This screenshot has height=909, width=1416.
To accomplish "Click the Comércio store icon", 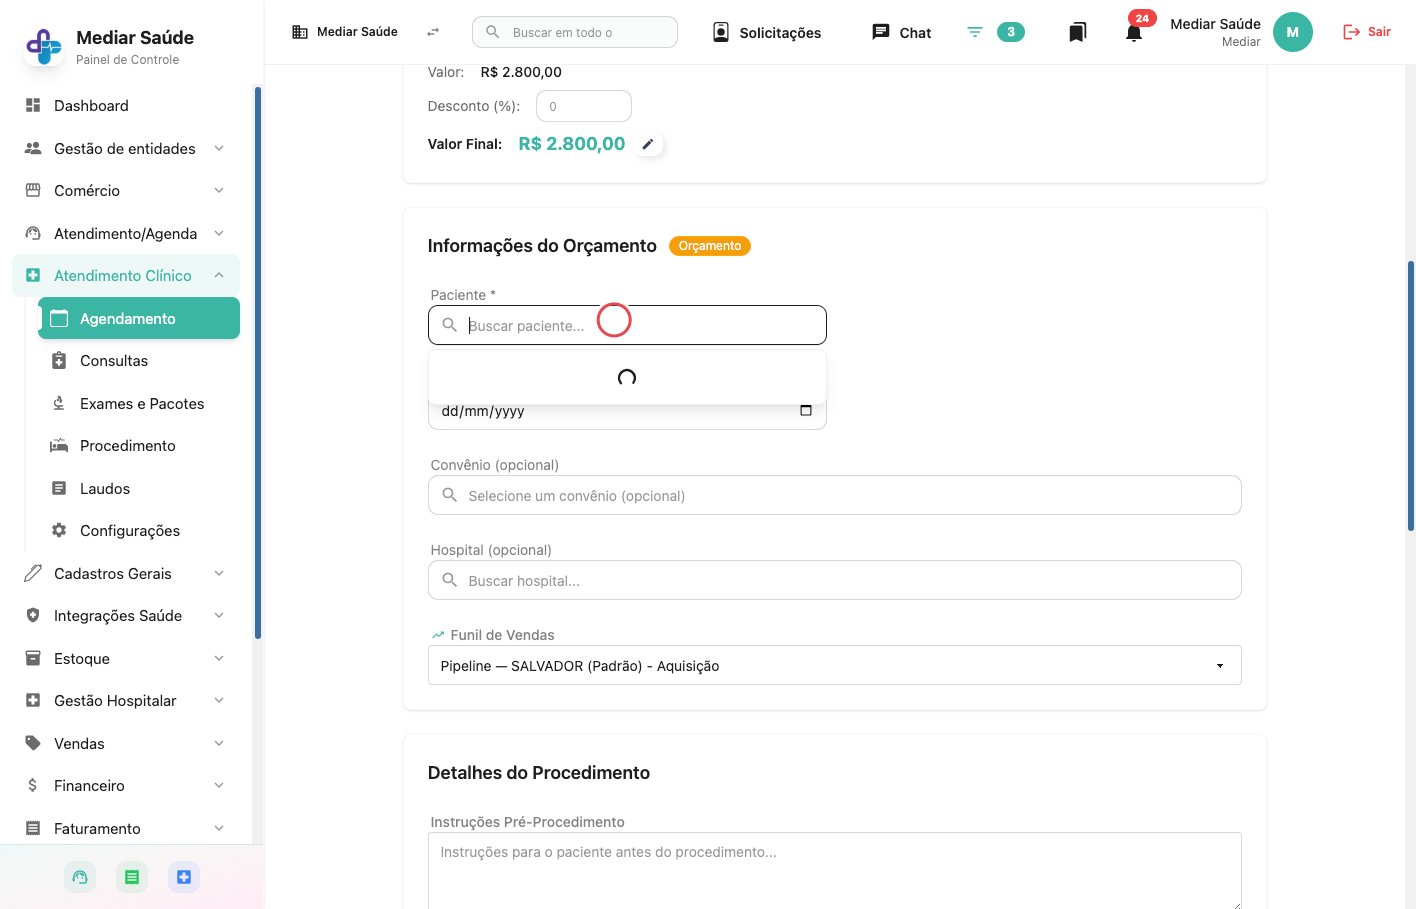I will click(33, 190).
